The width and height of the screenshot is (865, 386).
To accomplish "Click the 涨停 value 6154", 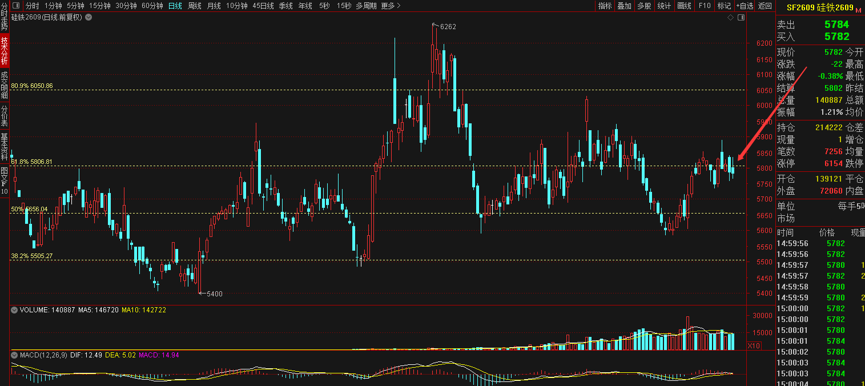I will [x=833, y=163].
